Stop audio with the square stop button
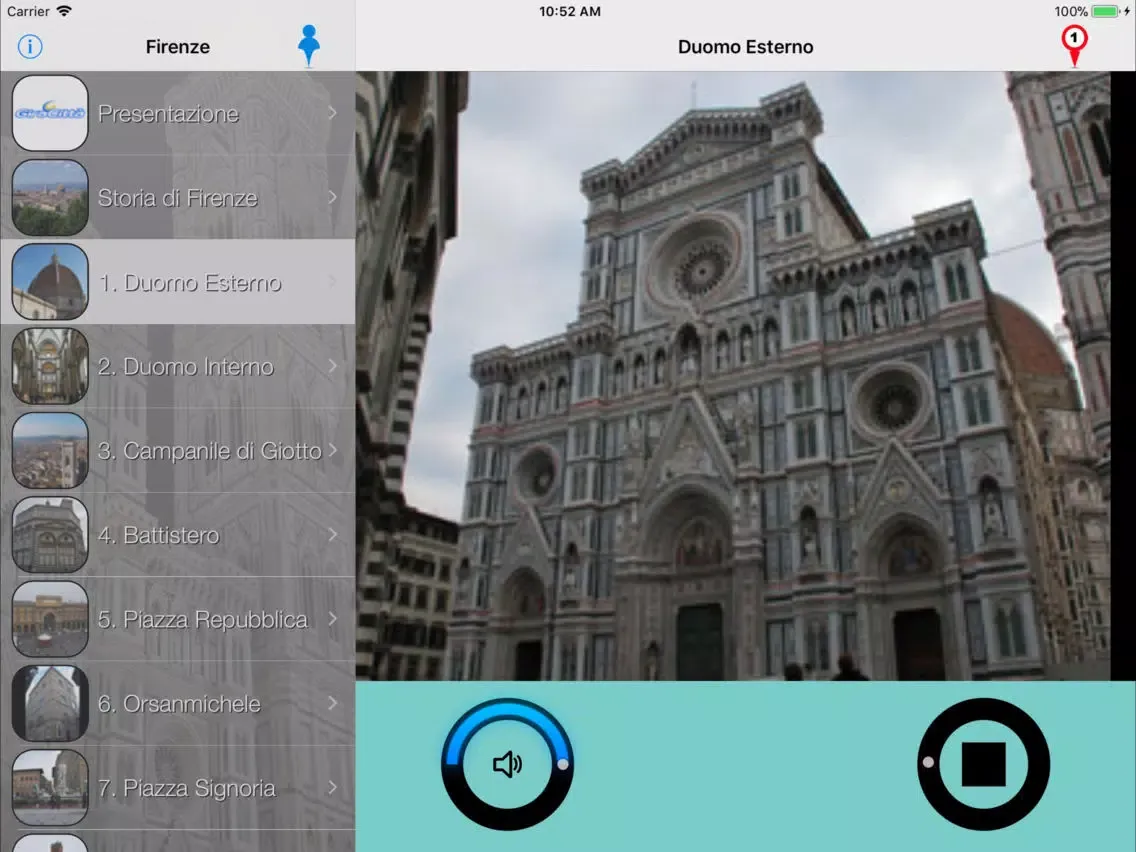The width and height of the screenshot is (1136, 852). 983,764
